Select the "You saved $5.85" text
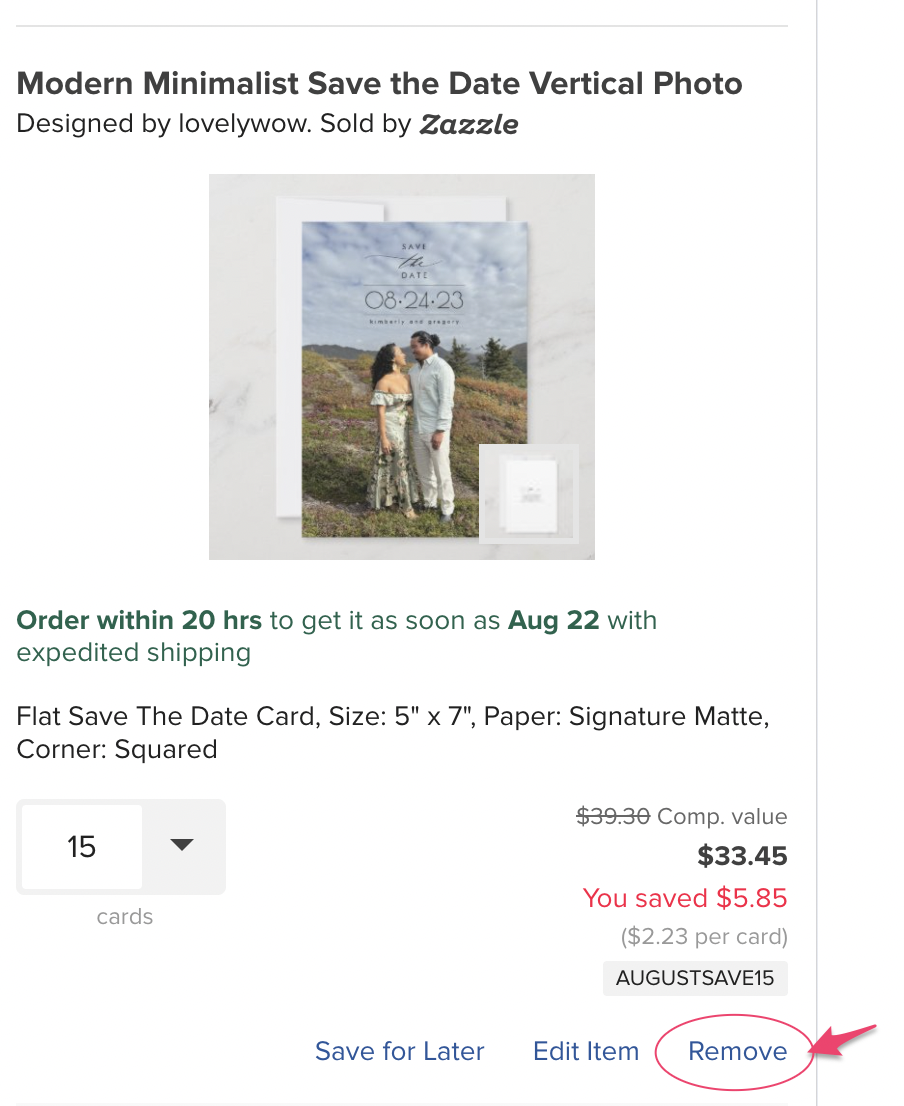The image size is (904, 1106). click(685, 898)
